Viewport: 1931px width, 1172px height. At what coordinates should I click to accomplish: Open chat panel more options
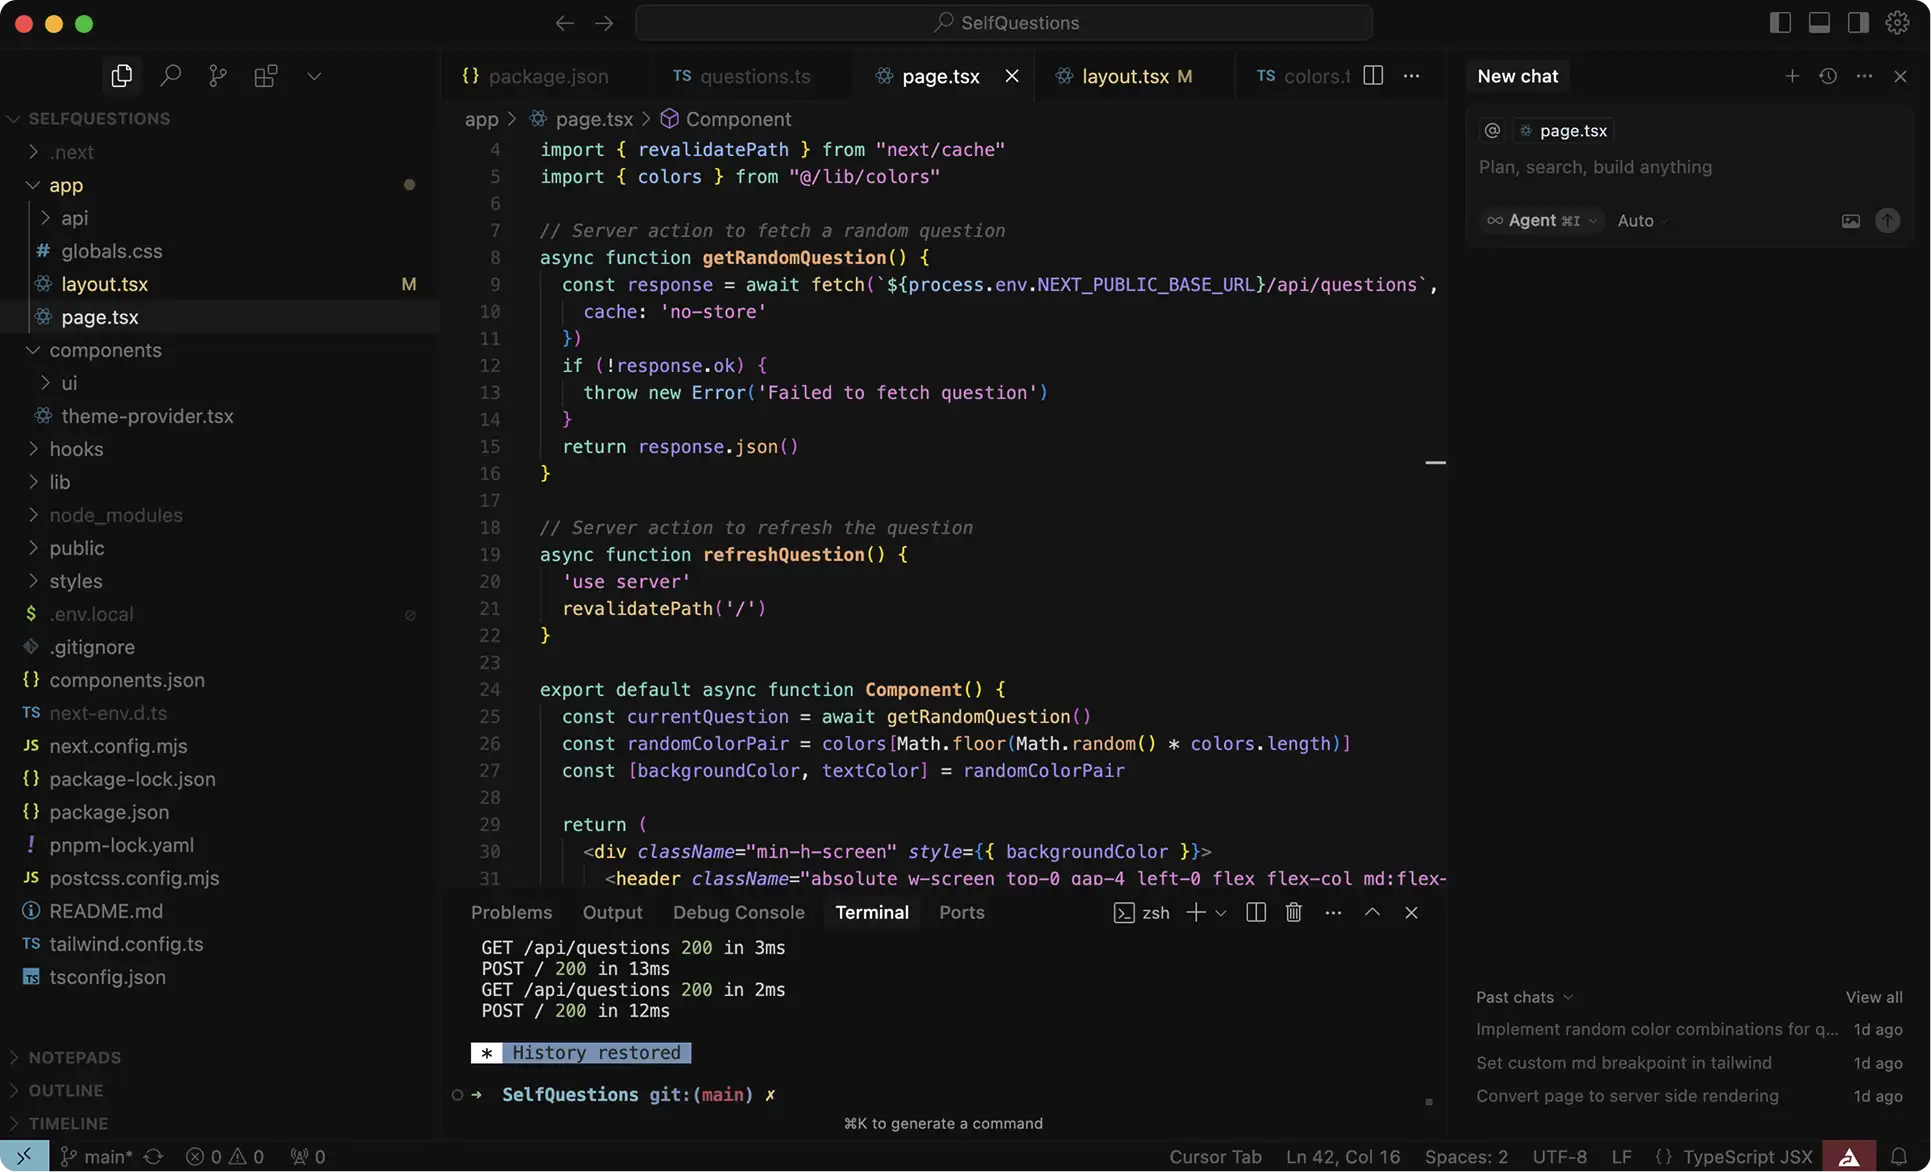tap(1864, 76)
